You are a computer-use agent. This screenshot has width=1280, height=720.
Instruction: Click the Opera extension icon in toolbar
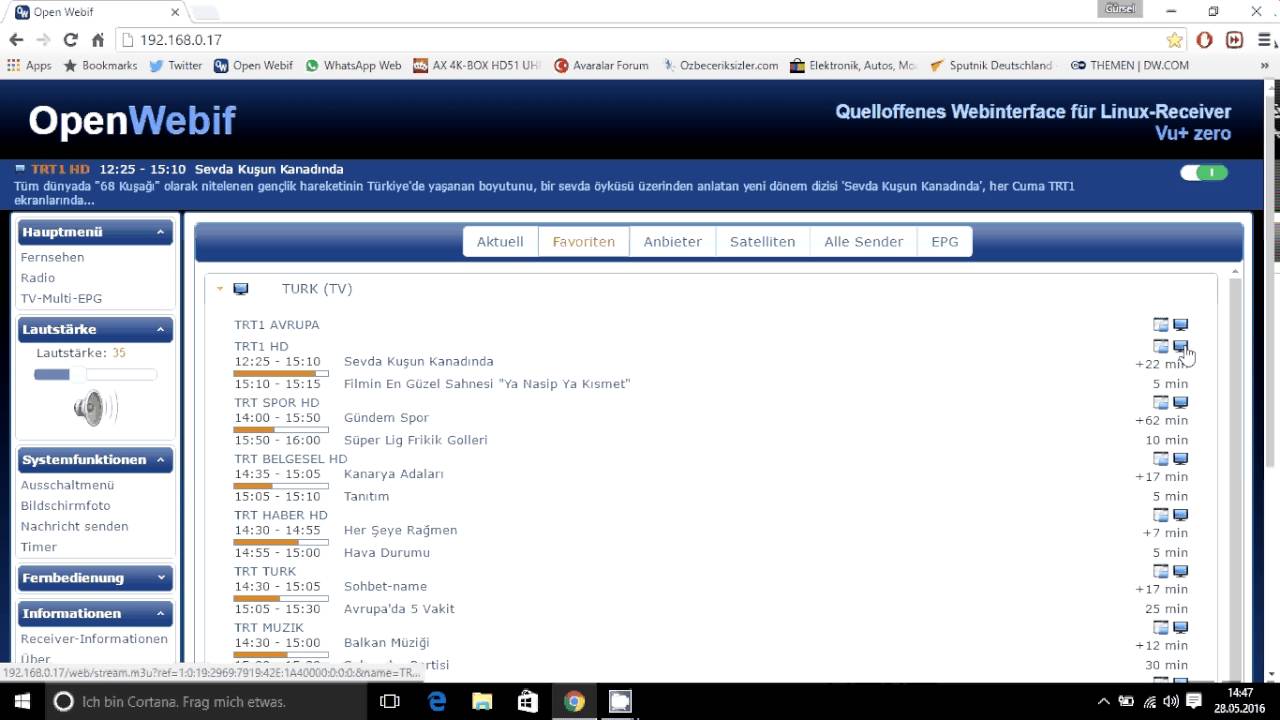pyautogui.click(x=1205, y=40)
